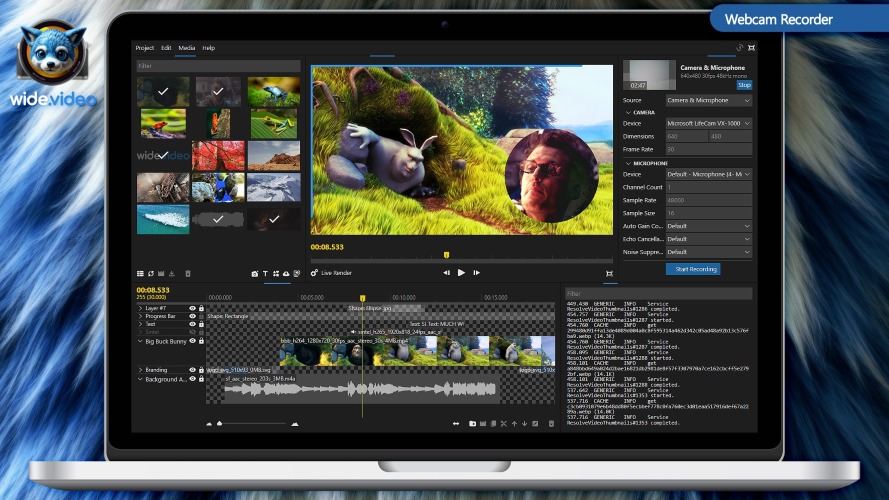Collapse the MICROPHONE section
The width and height of the screenshot is (889, 500).
[628, 163]
